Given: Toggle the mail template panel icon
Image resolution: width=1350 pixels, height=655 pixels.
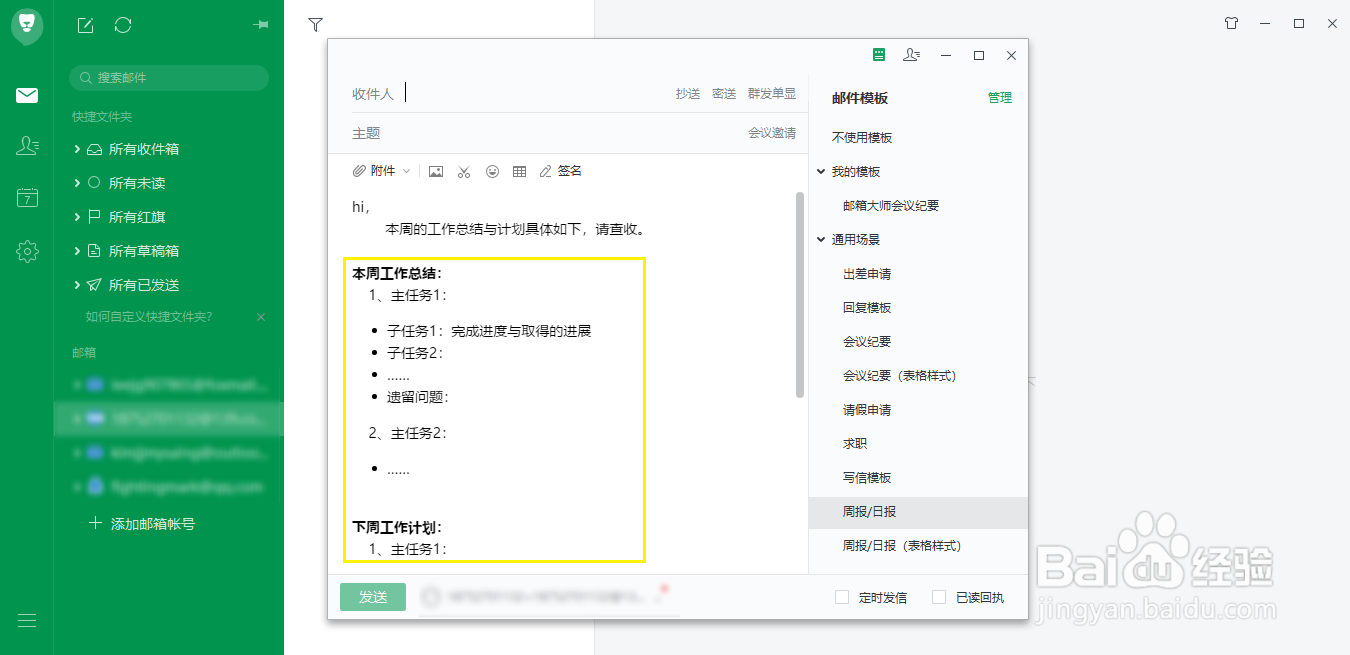Looking at the screenshot, I should [x=879, y=55].
